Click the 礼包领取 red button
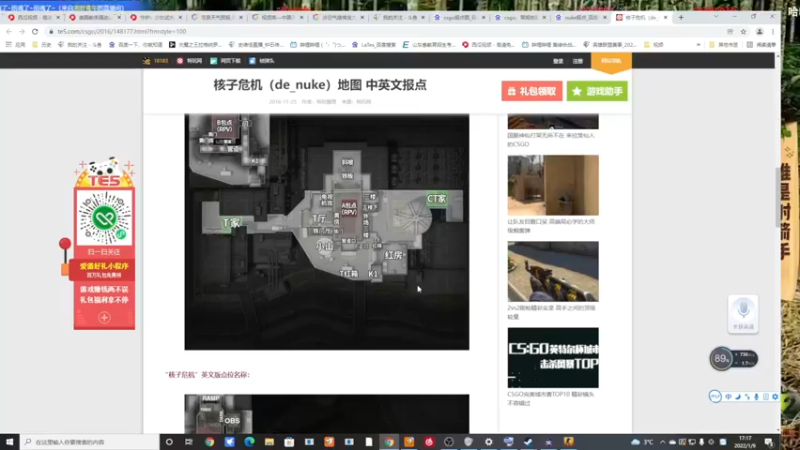 click(x=532, y=91)
